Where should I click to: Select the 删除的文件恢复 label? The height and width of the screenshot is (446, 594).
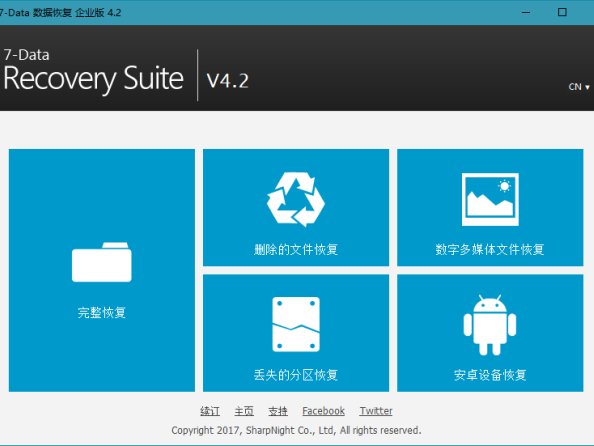(x=296, y=249)
